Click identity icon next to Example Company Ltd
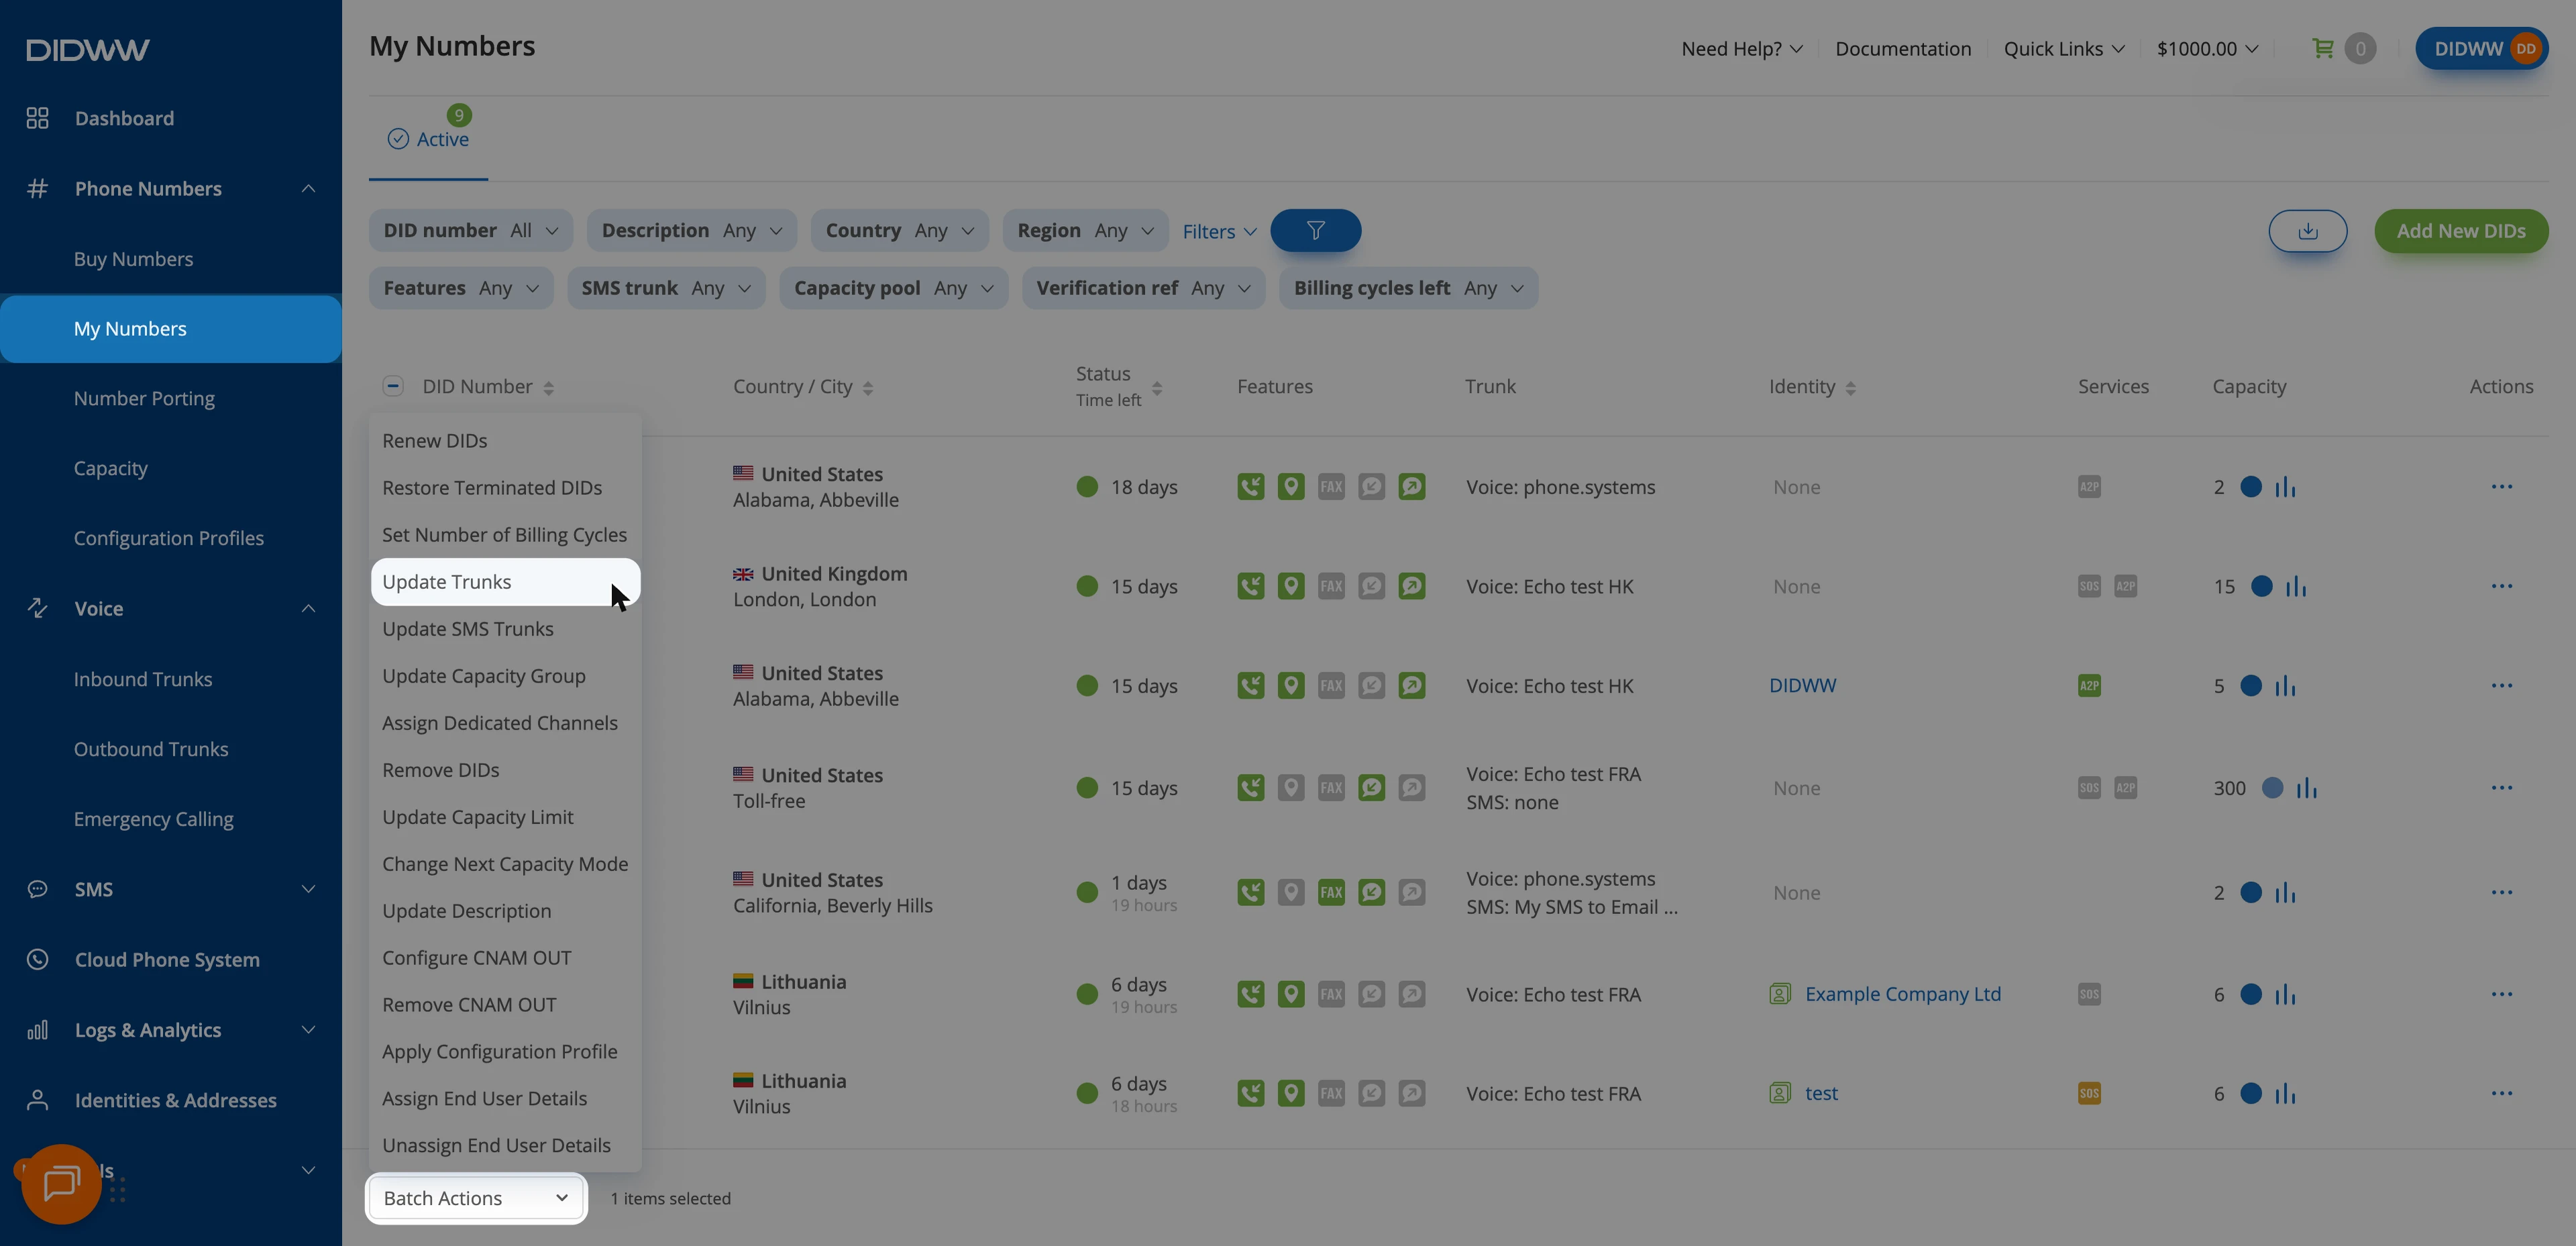This screenshot has width=2576, height=1246. point(1780,994)
